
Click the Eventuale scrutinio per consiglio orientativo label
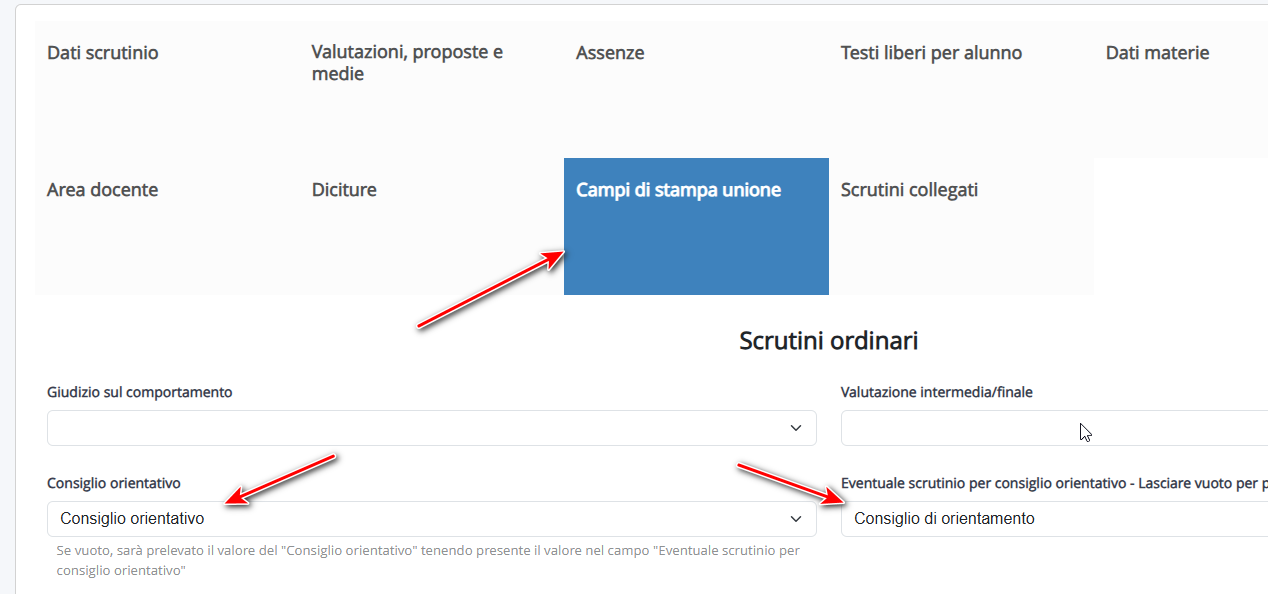(1054, 483)
